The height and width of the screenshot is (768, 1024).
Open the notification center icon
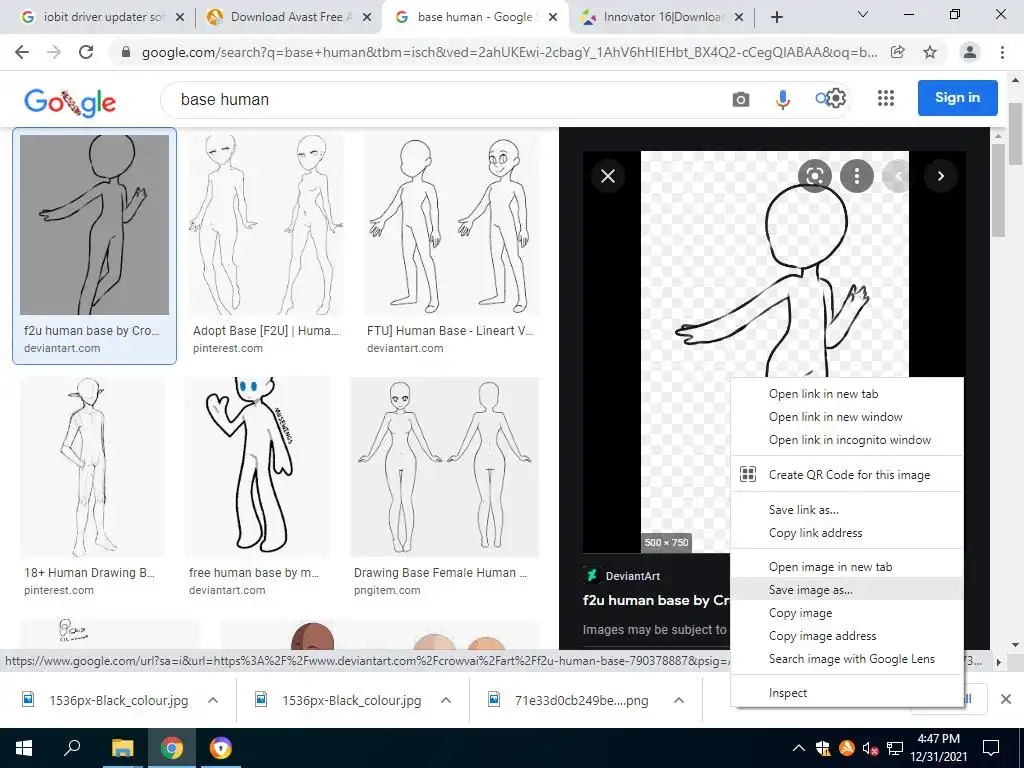coord(991,748)
